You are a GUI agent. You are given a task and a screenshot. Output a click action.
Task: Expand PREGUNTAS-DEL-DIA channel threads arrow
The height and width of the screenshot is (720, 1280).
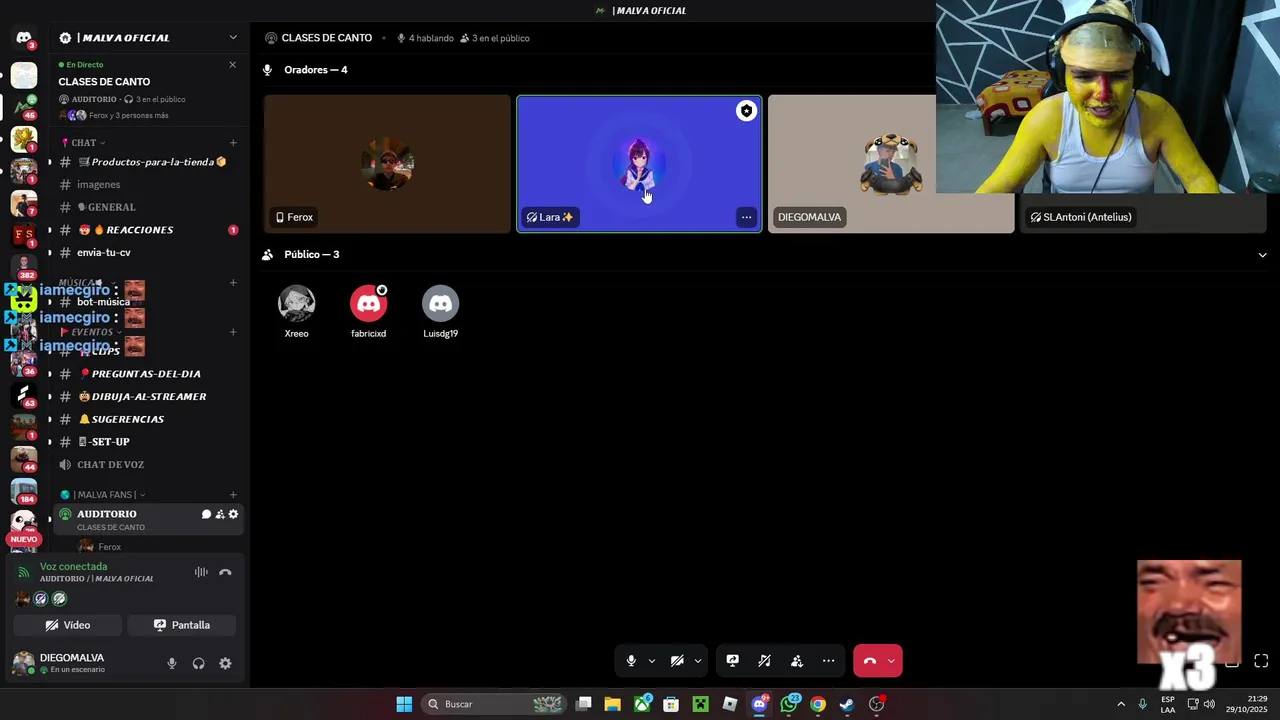pos(50,374)
